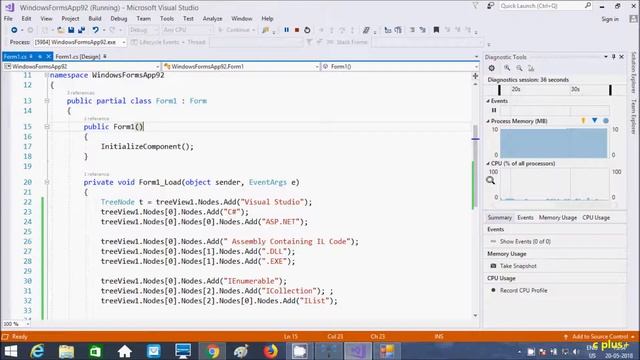Toggle snapshot marker in Process Memory legend
The width and height of the screenshot is (640, 360).
[595, 120]
